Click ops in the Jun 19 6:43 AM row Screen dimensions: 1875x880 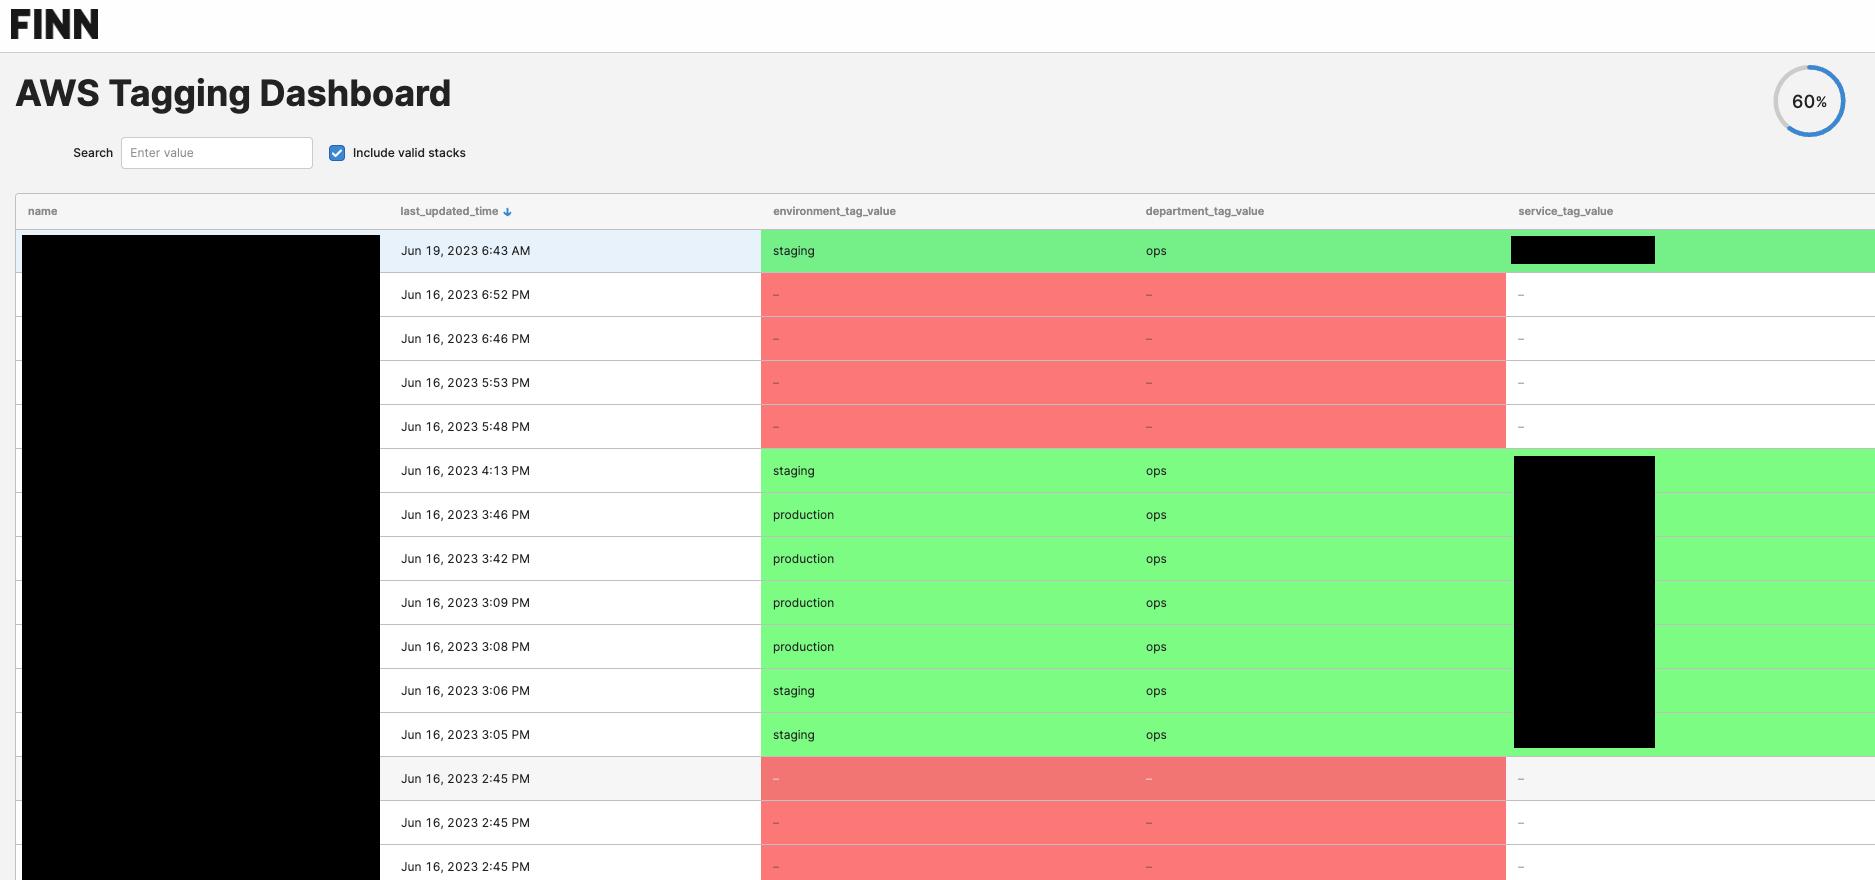click(1156, 251)
